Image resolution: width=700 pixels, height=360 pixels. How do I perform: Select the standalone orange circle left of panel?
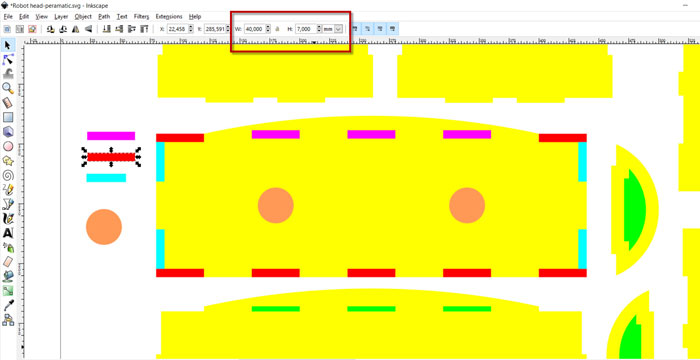[104, 227]
